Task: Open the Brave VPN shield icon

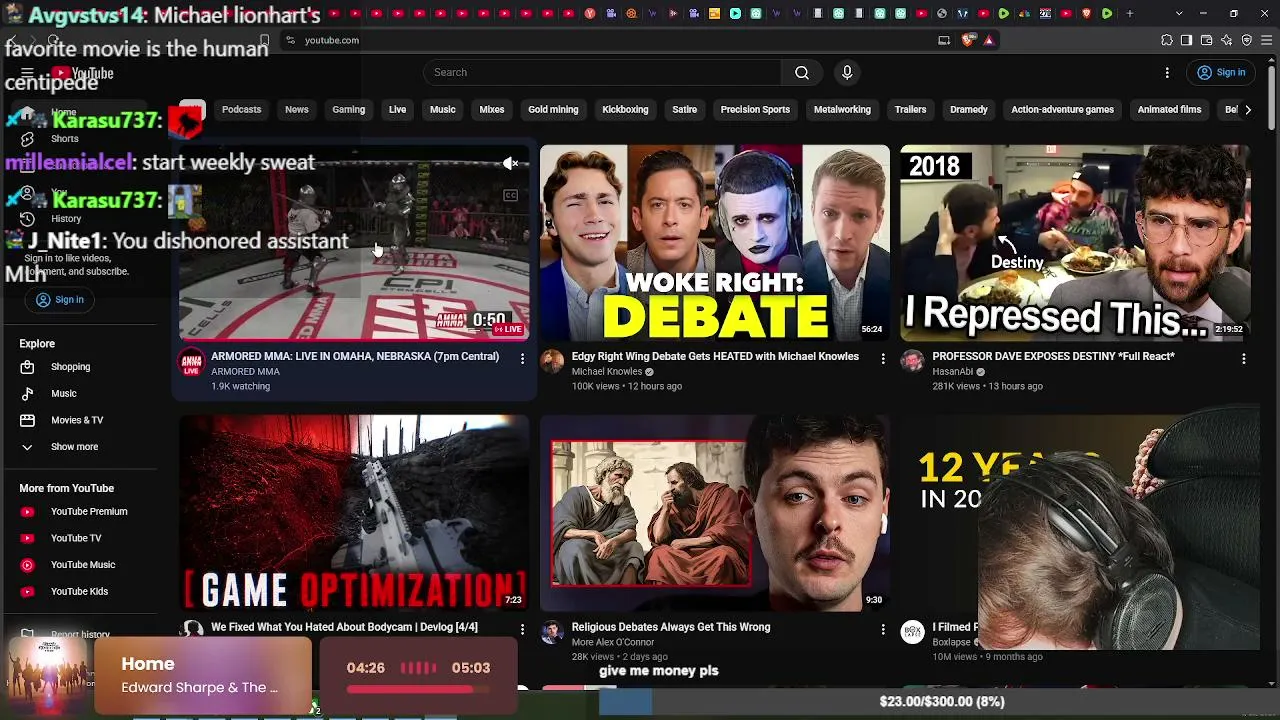Action: pyautogui.click(x=1247, y=40)
